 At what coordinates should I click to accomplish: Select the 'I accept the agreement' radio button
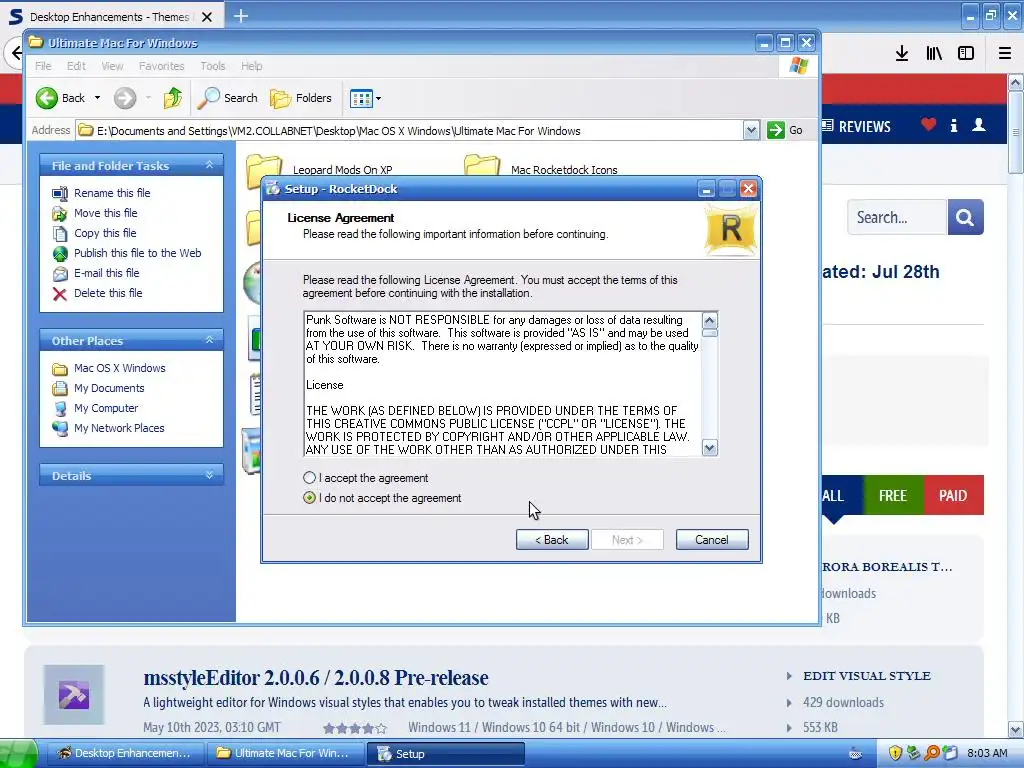tap(310, 478)
